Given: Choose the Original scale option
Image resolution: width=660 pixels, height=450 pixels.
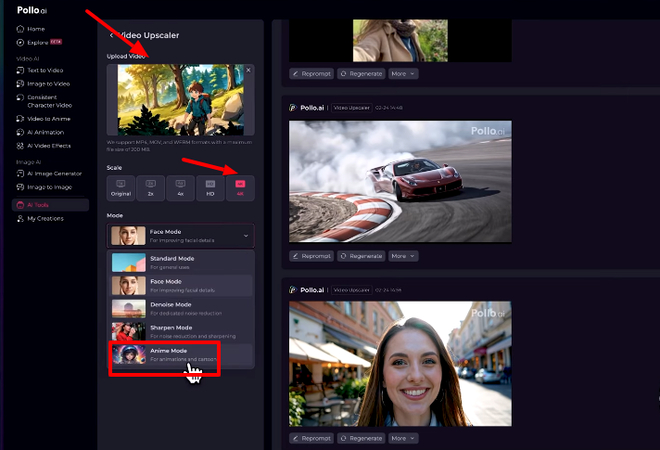Looking at the screenshot, I should click(121, 187).
